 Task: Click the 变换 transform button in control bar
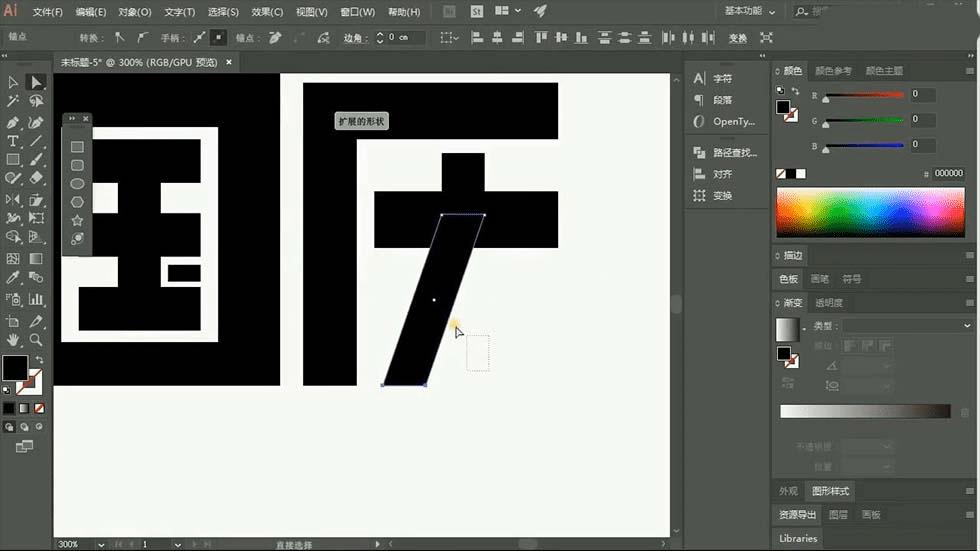(x=738, y=38)
